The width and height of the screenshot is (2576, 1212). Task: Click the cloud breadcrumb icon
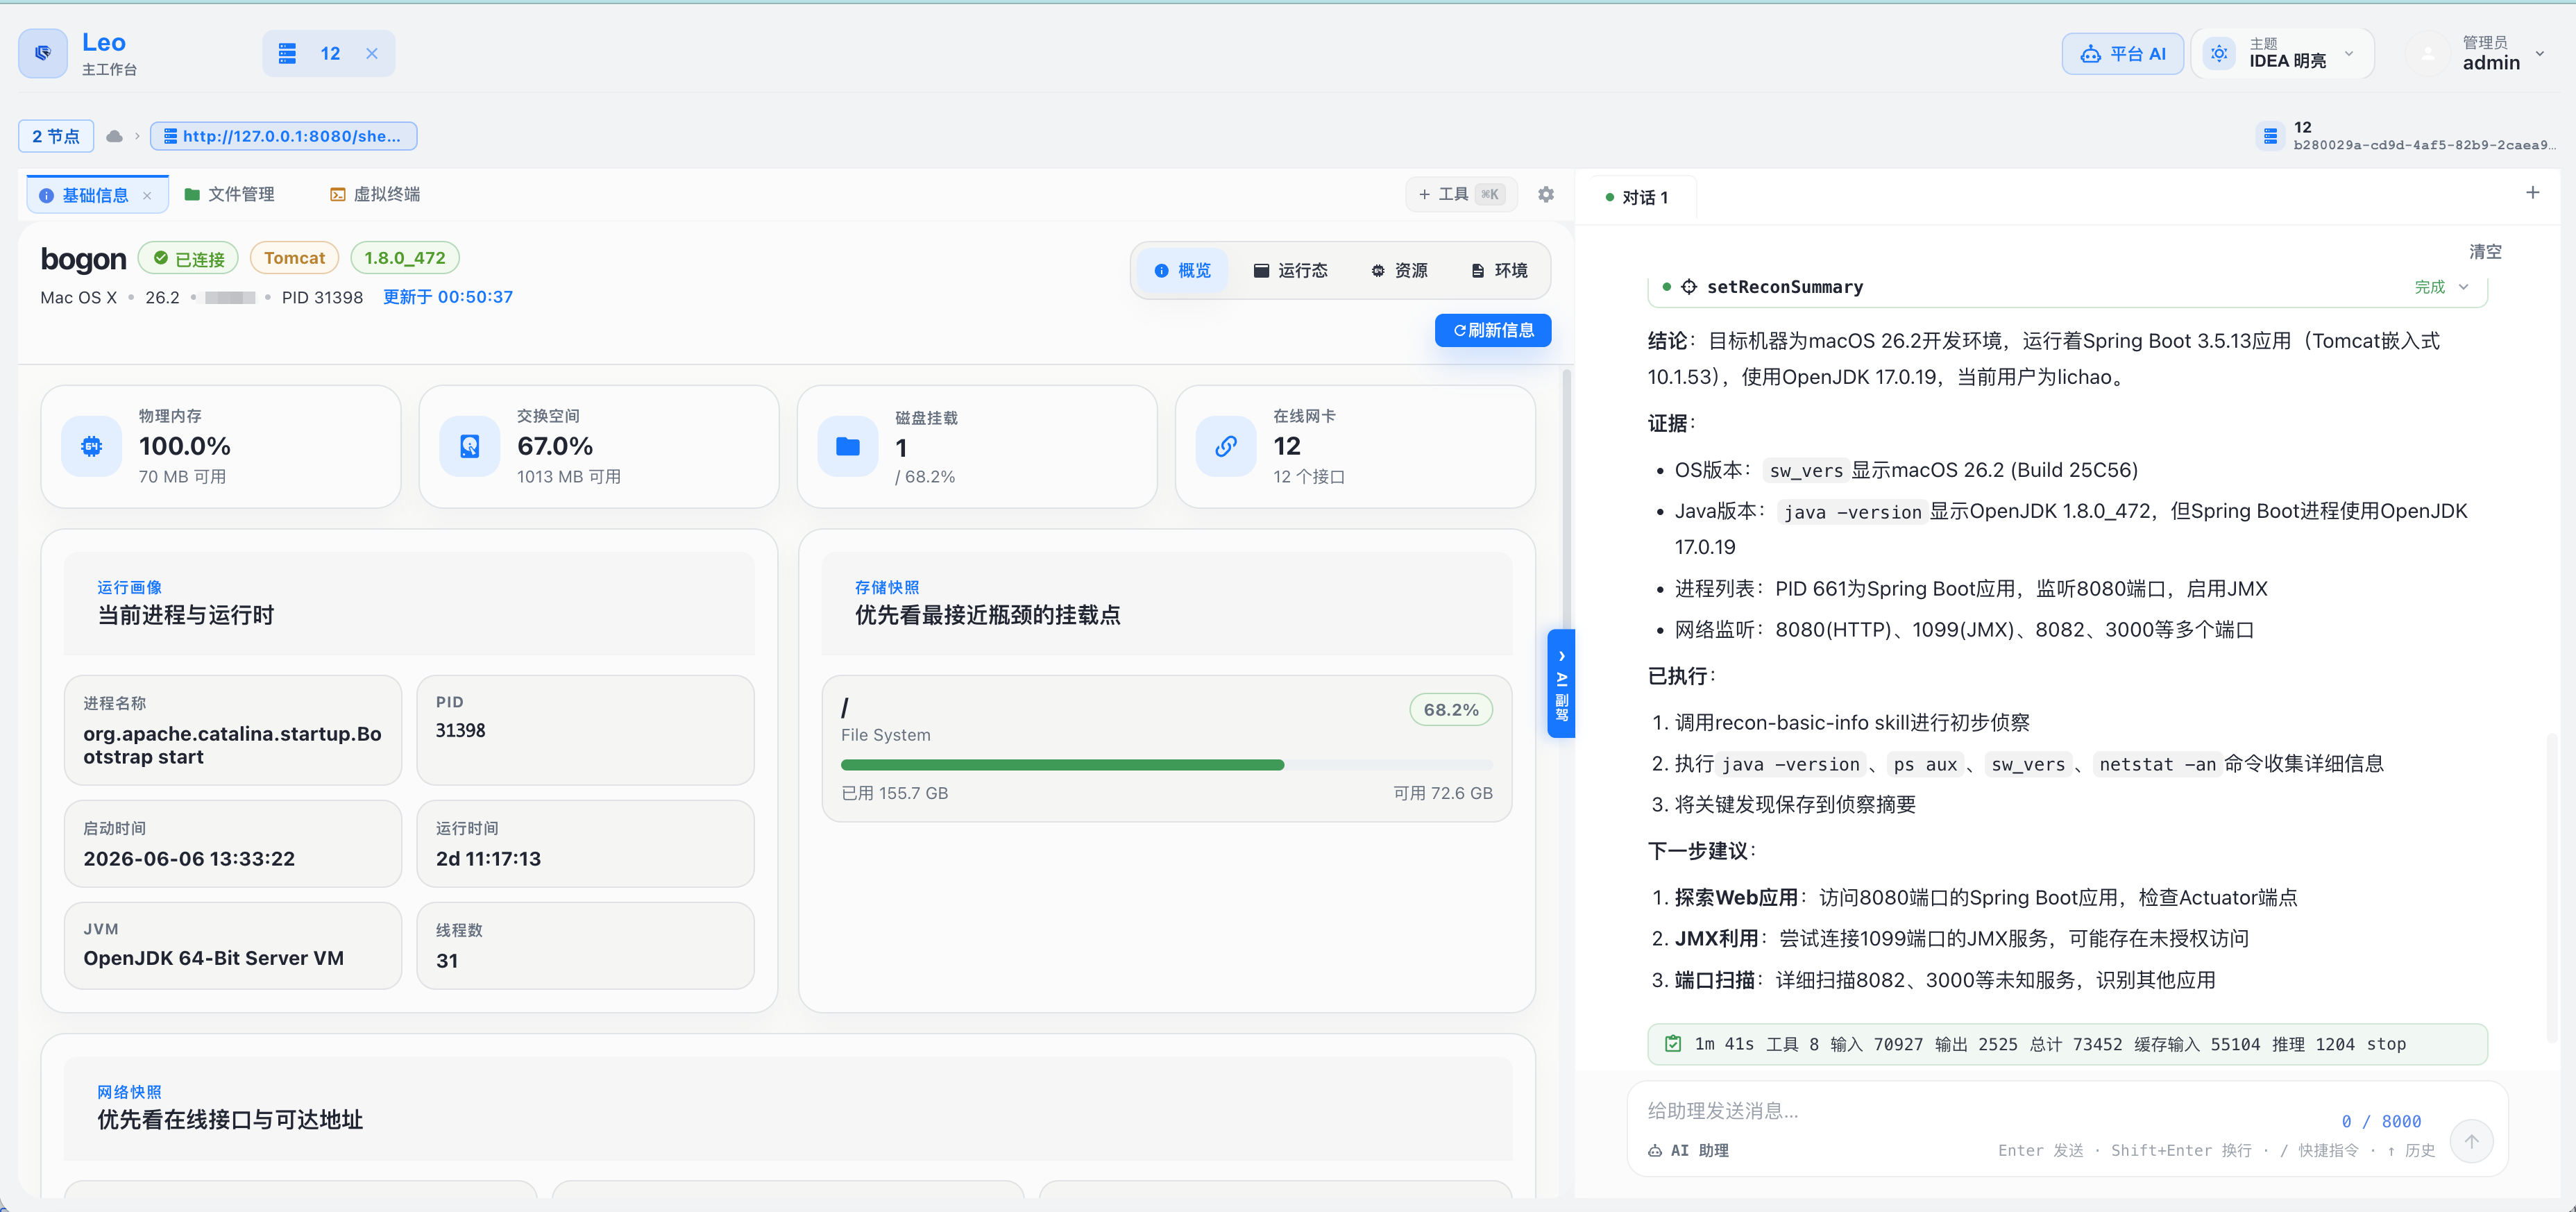tap(115, 136)
